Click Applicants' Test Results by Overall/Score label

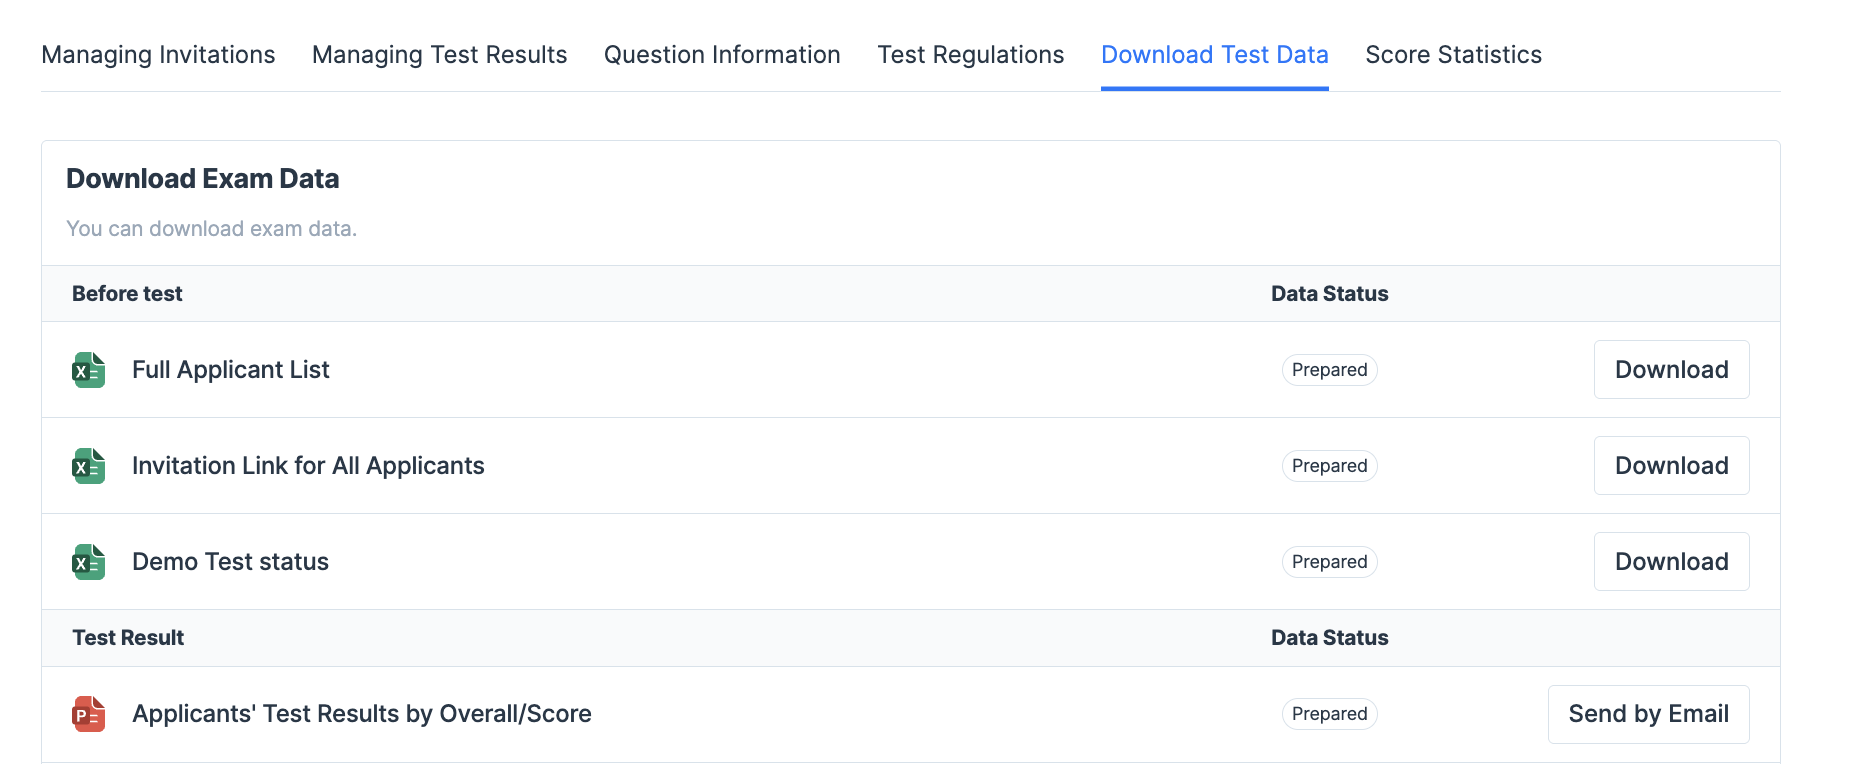click(361, 714)
